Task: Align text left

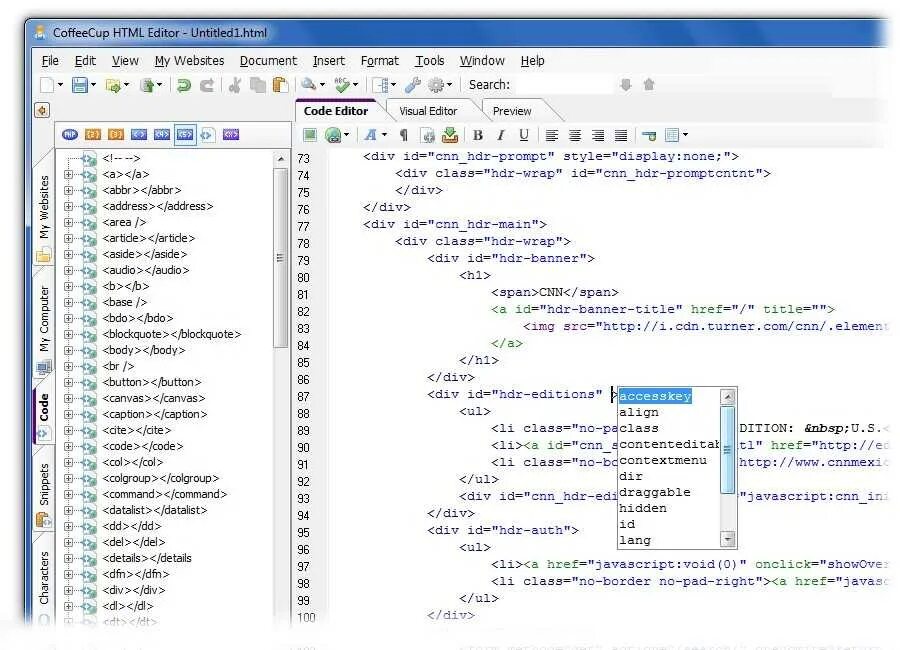Action: pyautogui.click(x=552, y=136)
